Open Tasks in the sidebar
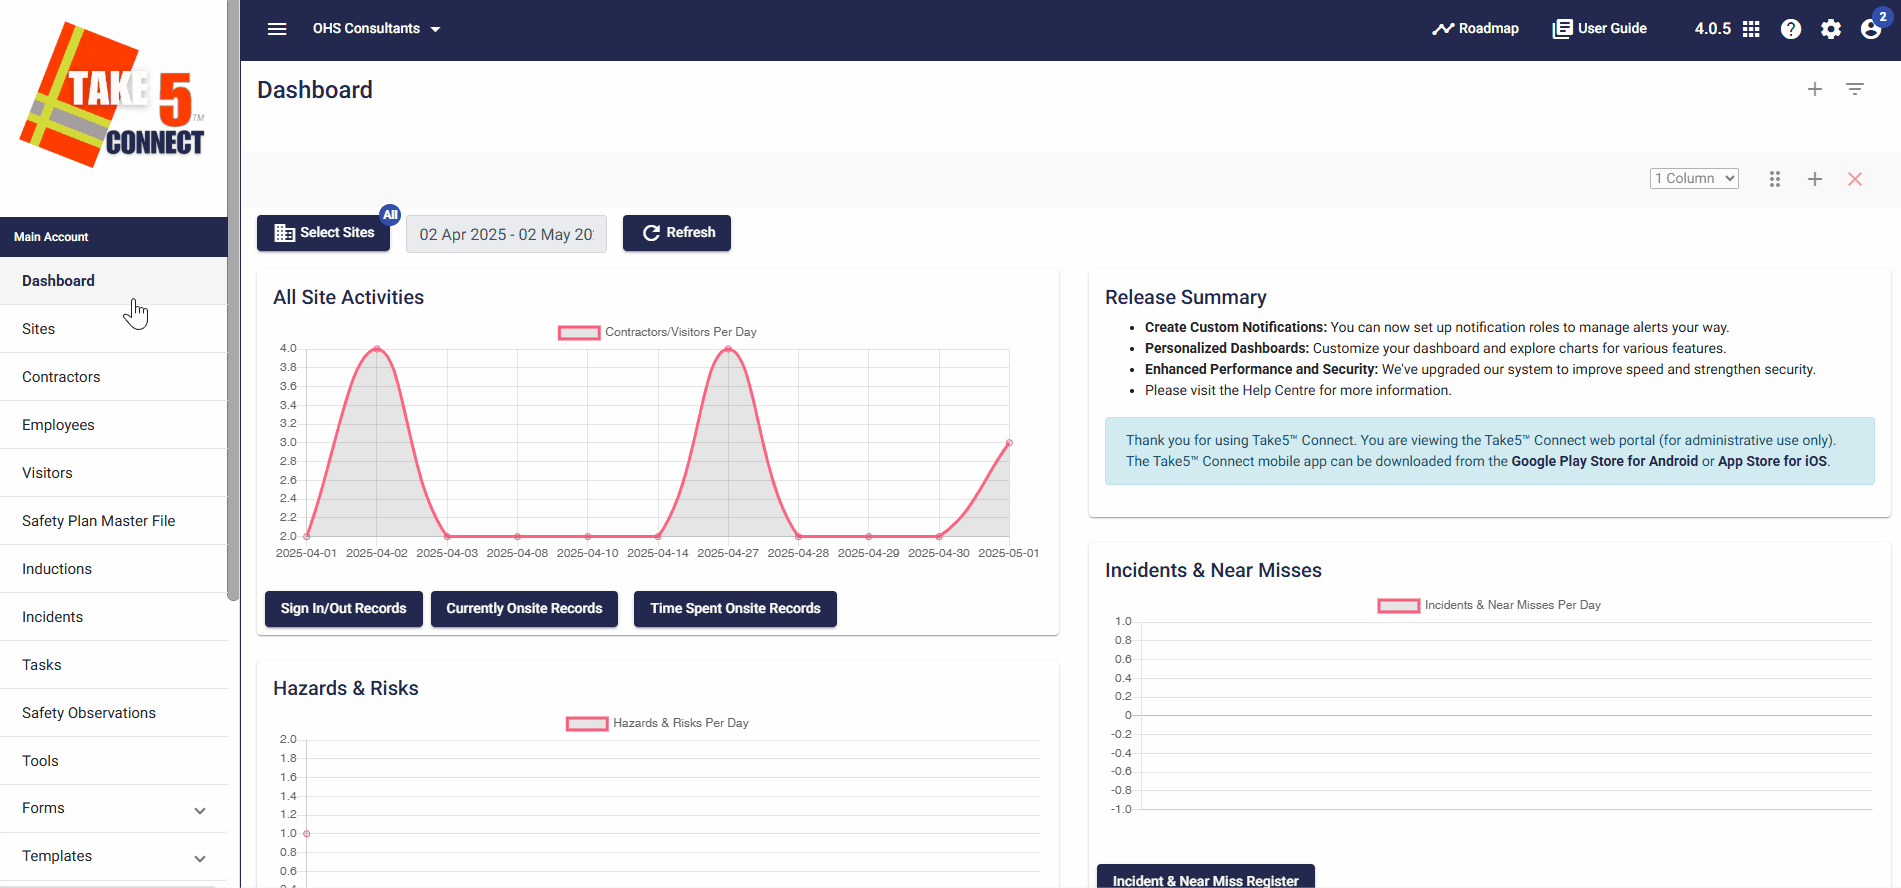The height and width of the screenshot is (888, 1901). click(114, 665)
